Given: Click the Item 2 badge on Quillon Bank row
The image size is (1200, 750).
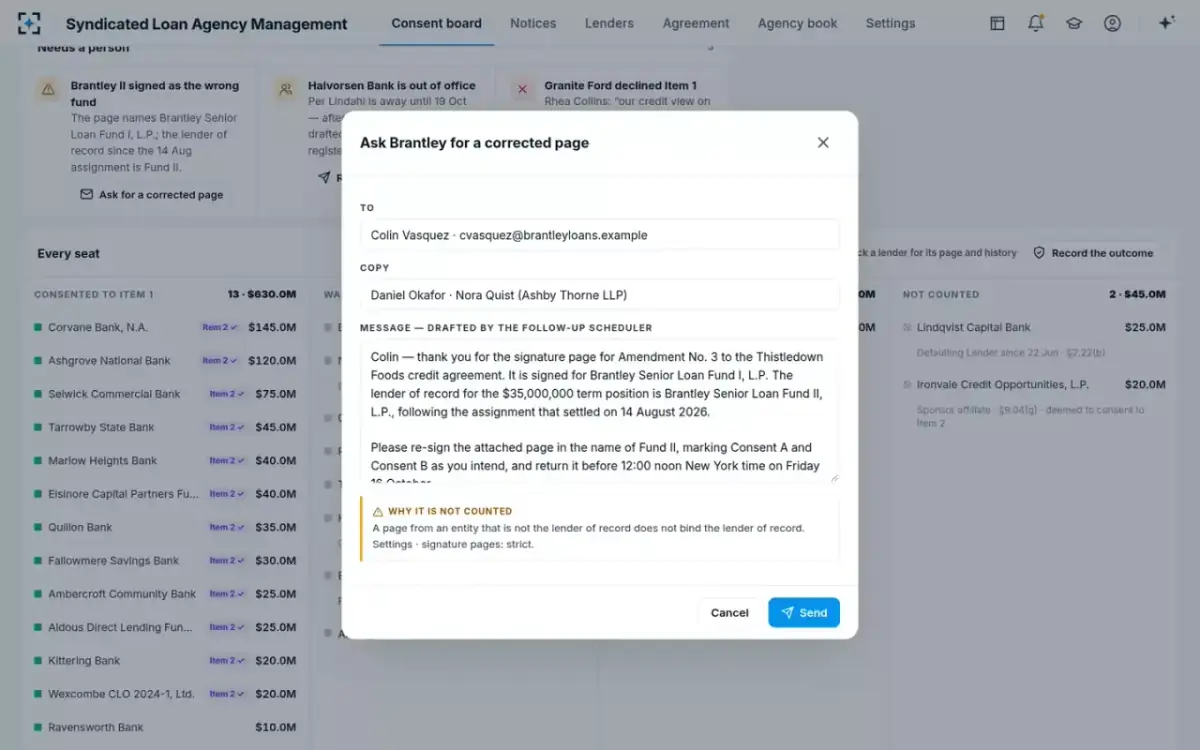Looking at the screenshot, I should [225, 527].
